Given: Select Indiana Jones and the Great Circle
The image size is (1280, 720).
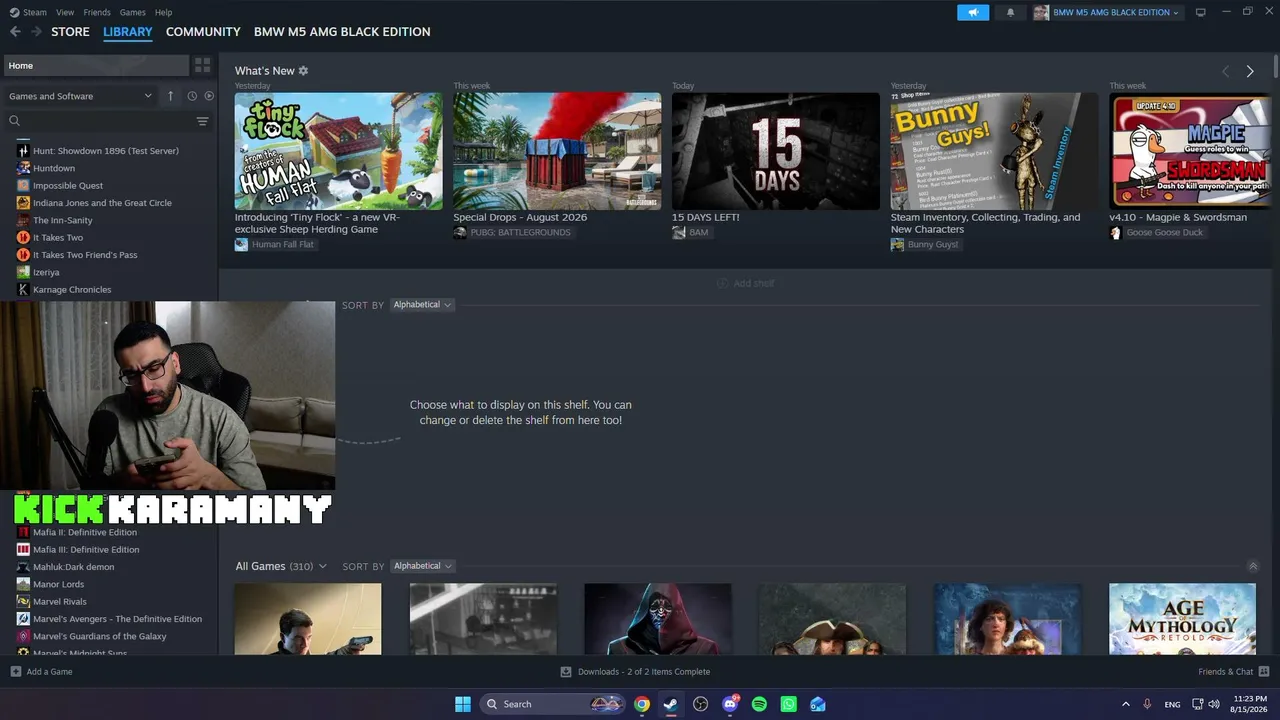Looking at the screenshot, I should click(102, 203).
